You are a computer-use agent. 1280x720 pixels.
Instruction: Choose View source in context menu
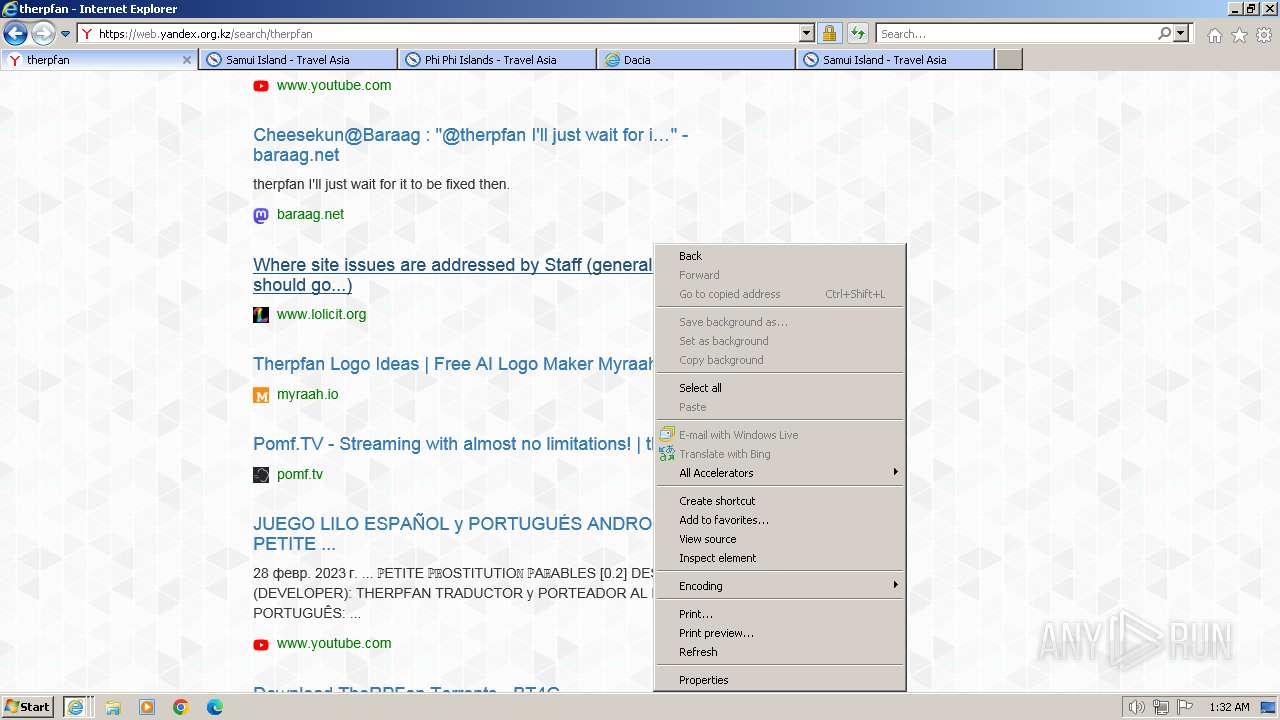click(780, 539)
